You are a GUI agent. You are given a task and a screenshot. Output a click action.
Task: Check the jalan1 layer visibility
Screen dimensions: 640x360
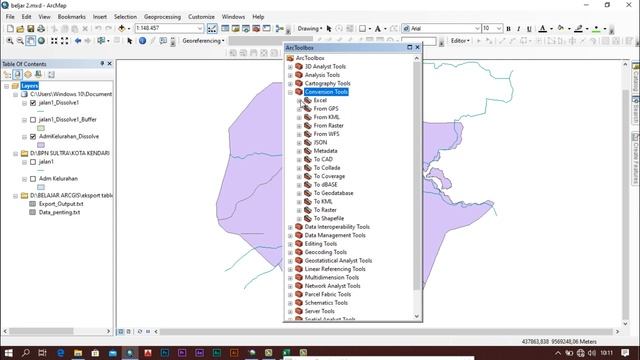pos(33,162)
